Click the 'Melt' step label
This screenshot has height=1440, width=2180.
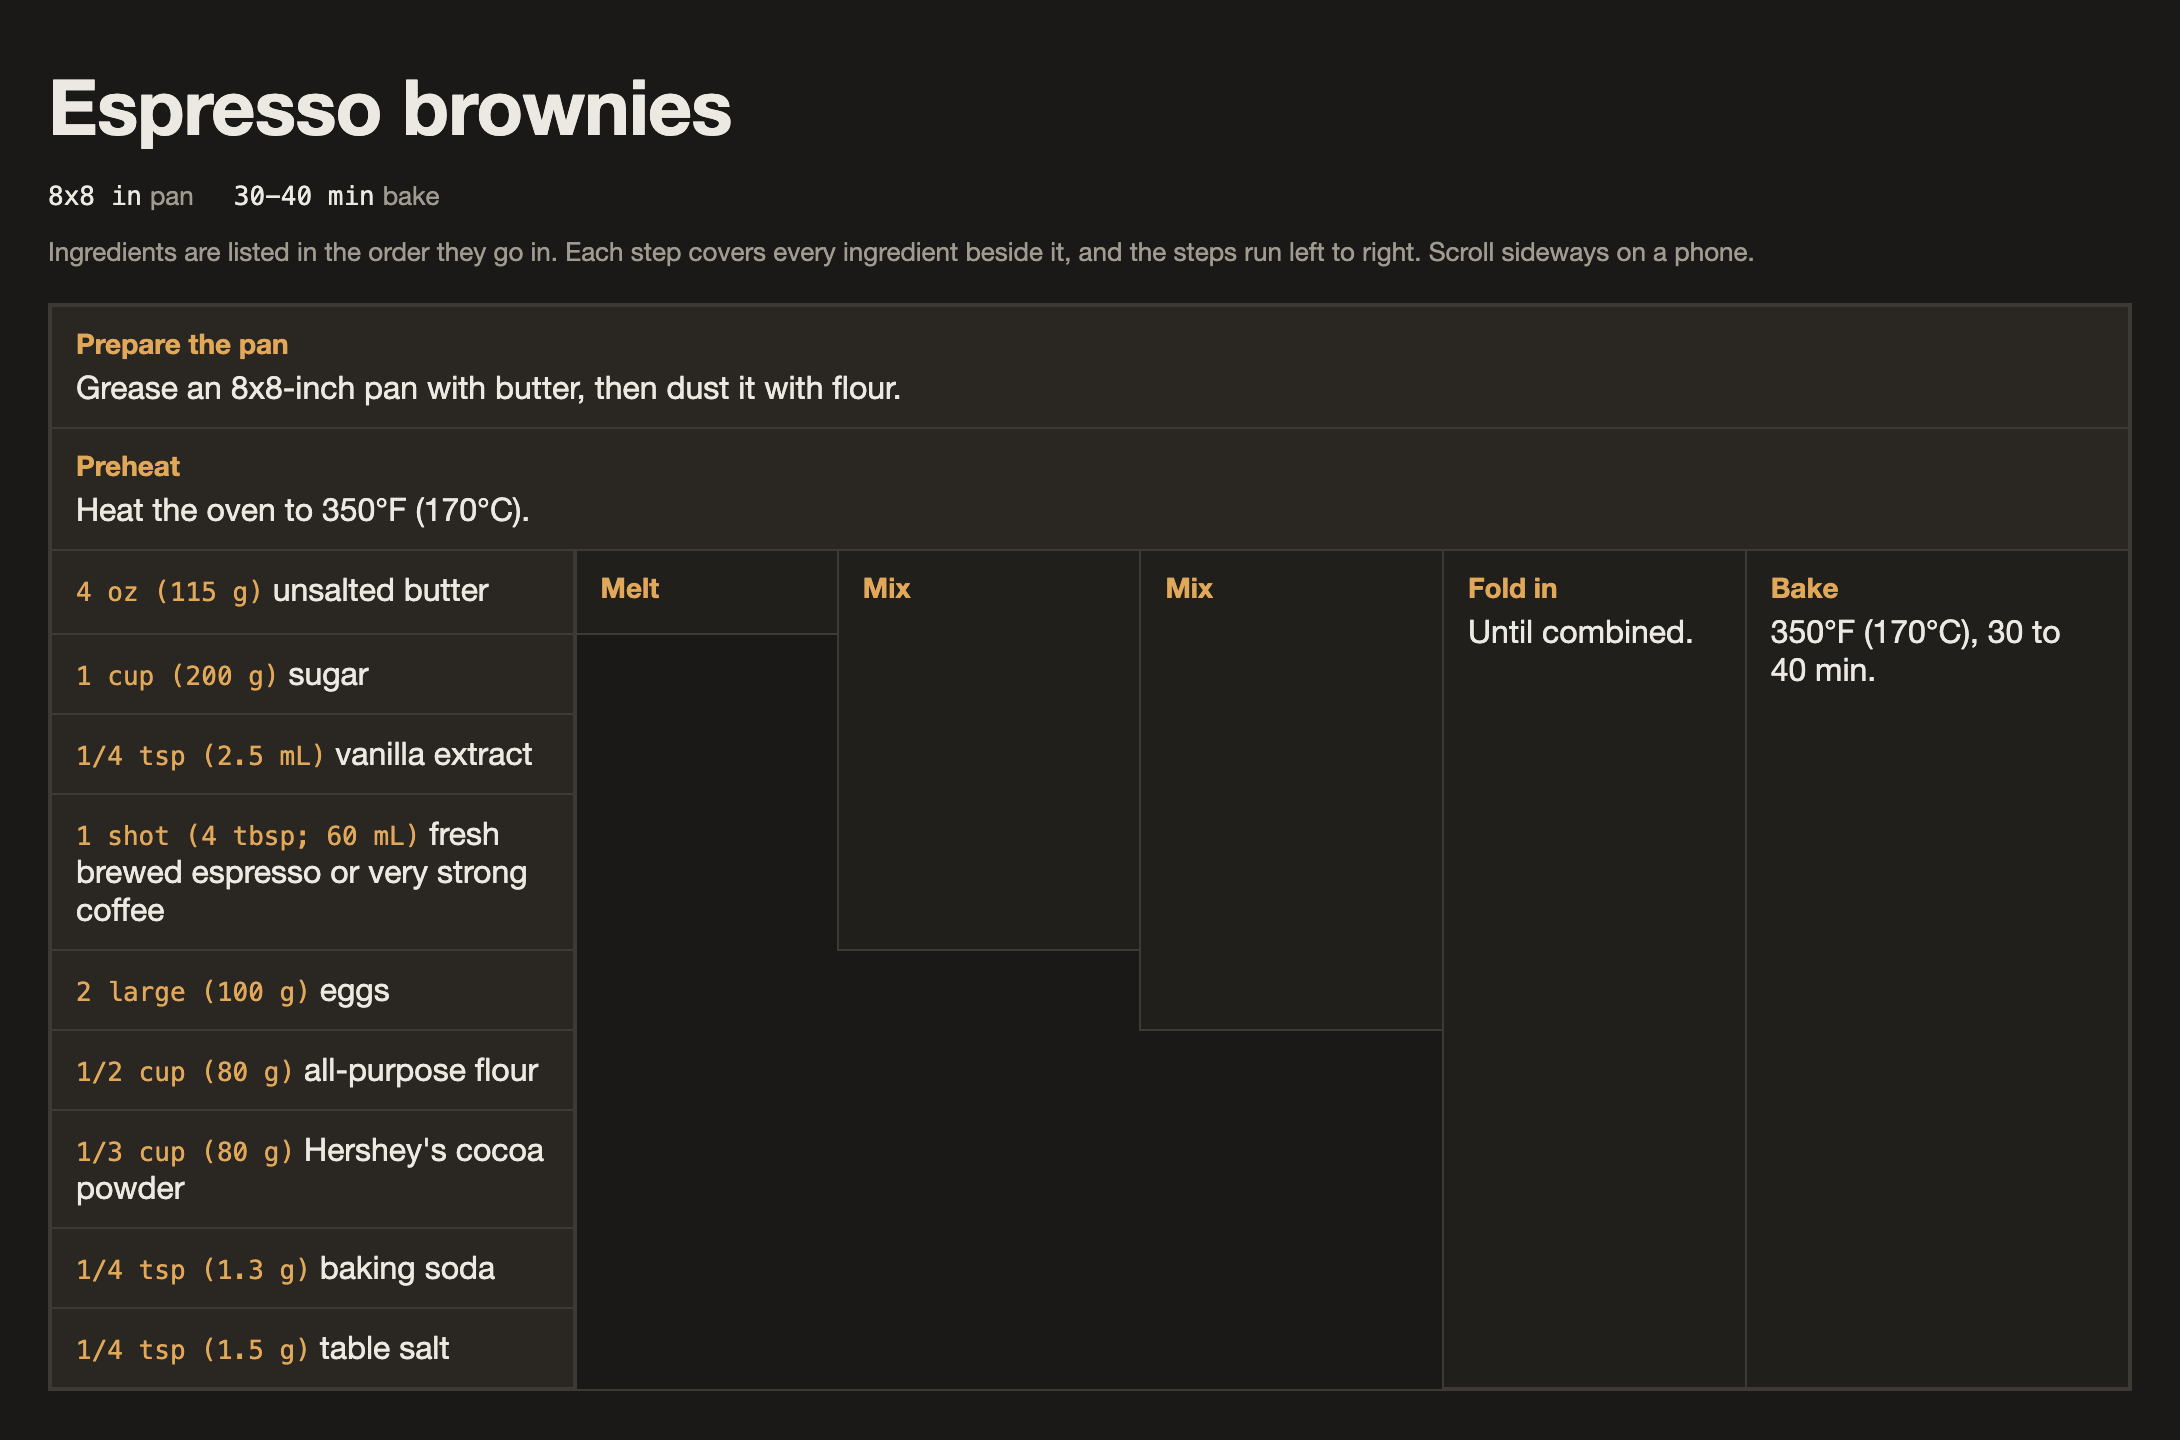point(630,588)
